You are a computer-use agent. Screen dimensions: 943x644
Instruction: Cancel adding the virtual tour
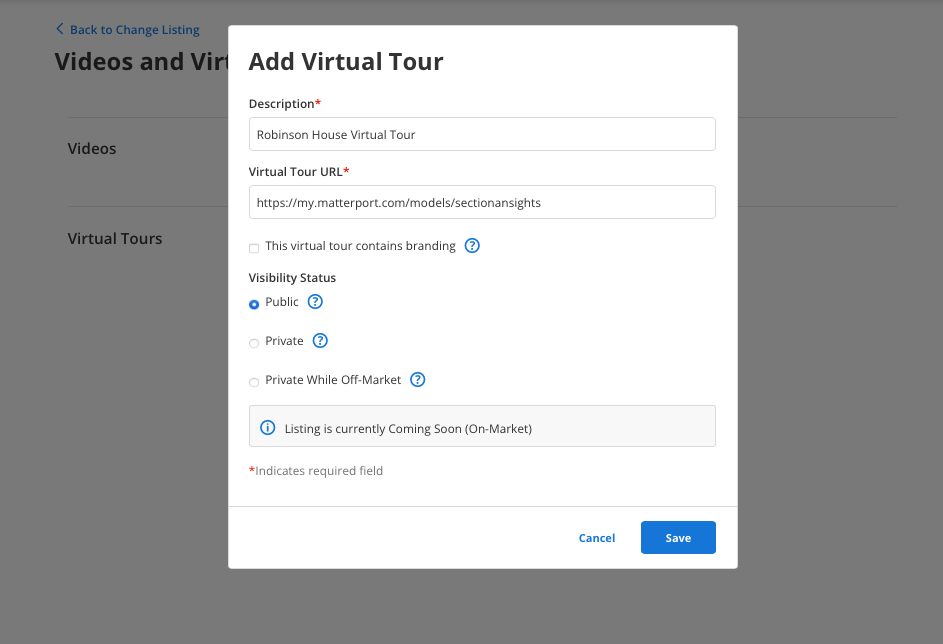(x=597, y=538)
